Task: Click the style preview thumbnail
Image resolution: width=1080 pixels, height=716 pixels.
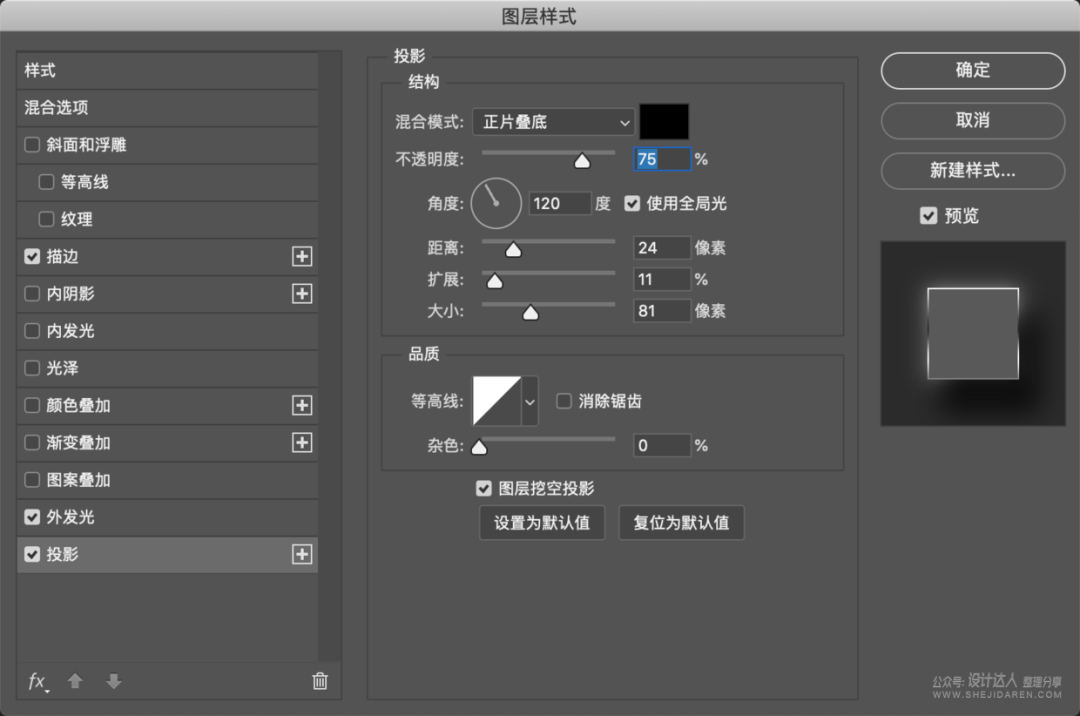Action: point(973,333)
